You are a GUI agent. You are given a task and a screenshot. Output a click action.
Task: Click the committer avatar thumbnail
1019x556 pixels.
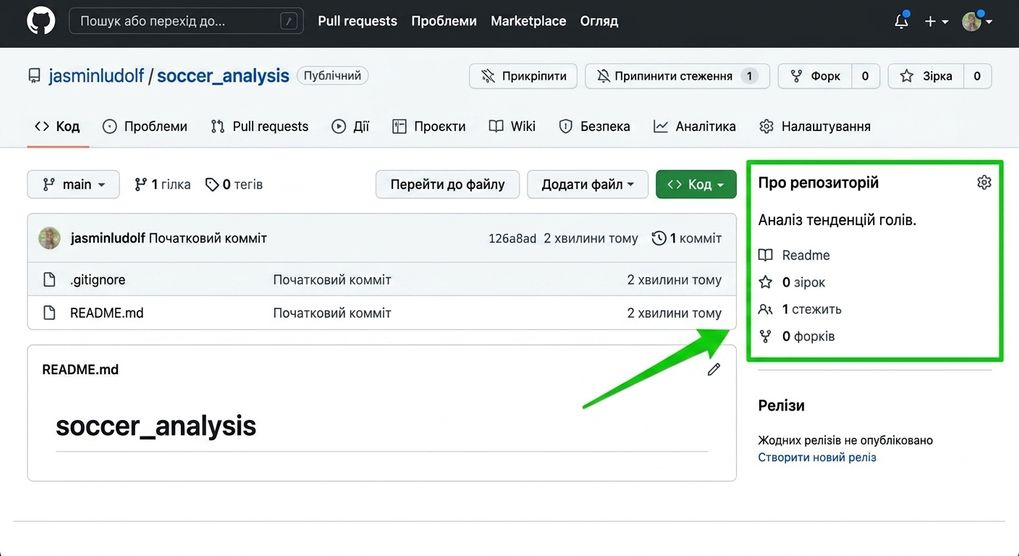(x=49, y=238)
